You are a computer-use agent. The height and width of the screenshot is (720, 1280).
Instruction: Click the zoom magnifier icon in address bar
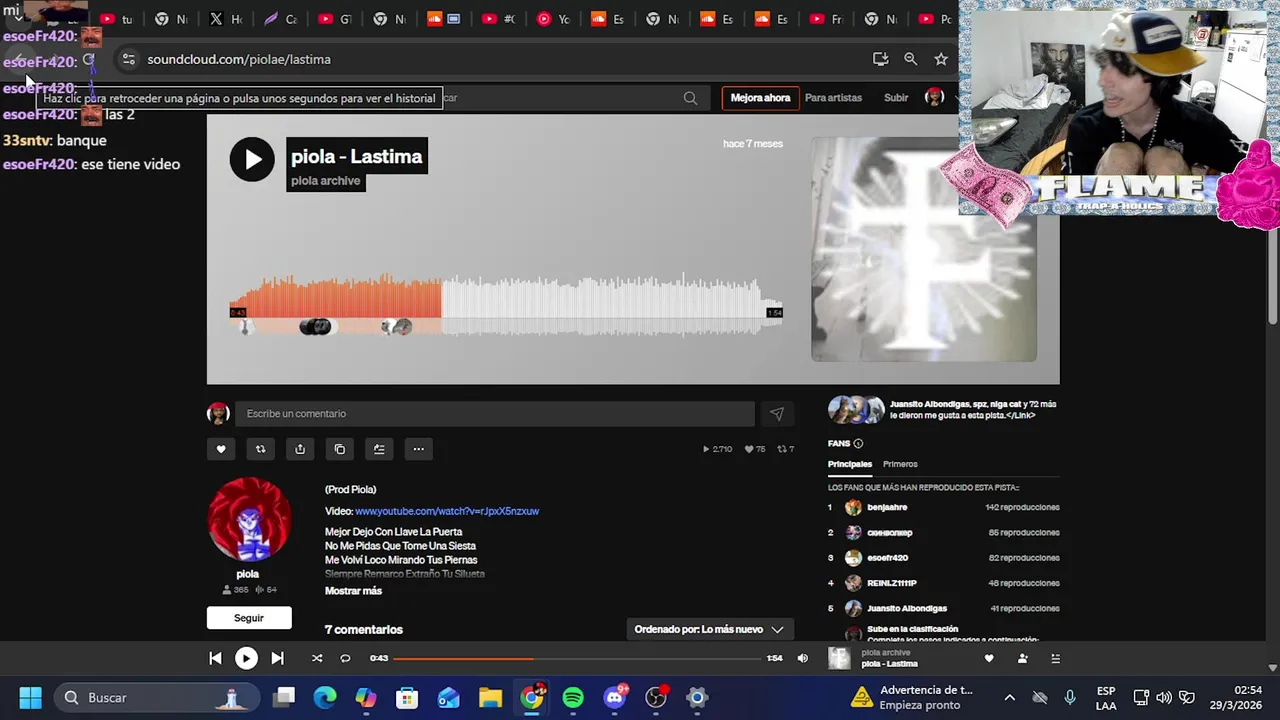pos(910,59)
